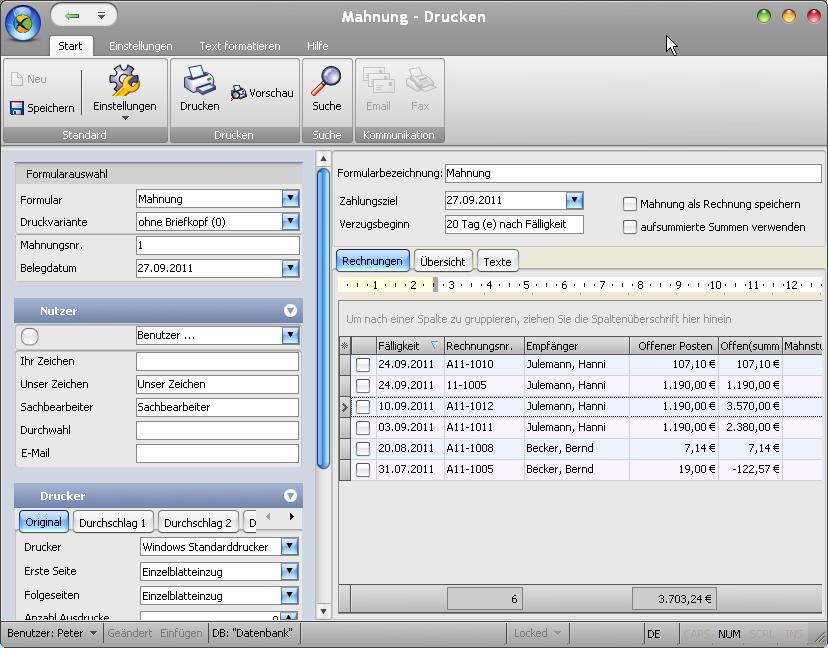
Task: Open the Belegdatum date dropdown
Action: (290, 268)
